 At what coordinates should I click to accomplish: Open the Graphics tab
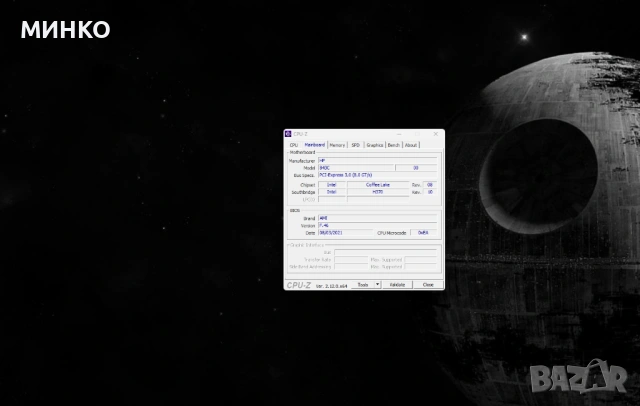coord(375,145)
